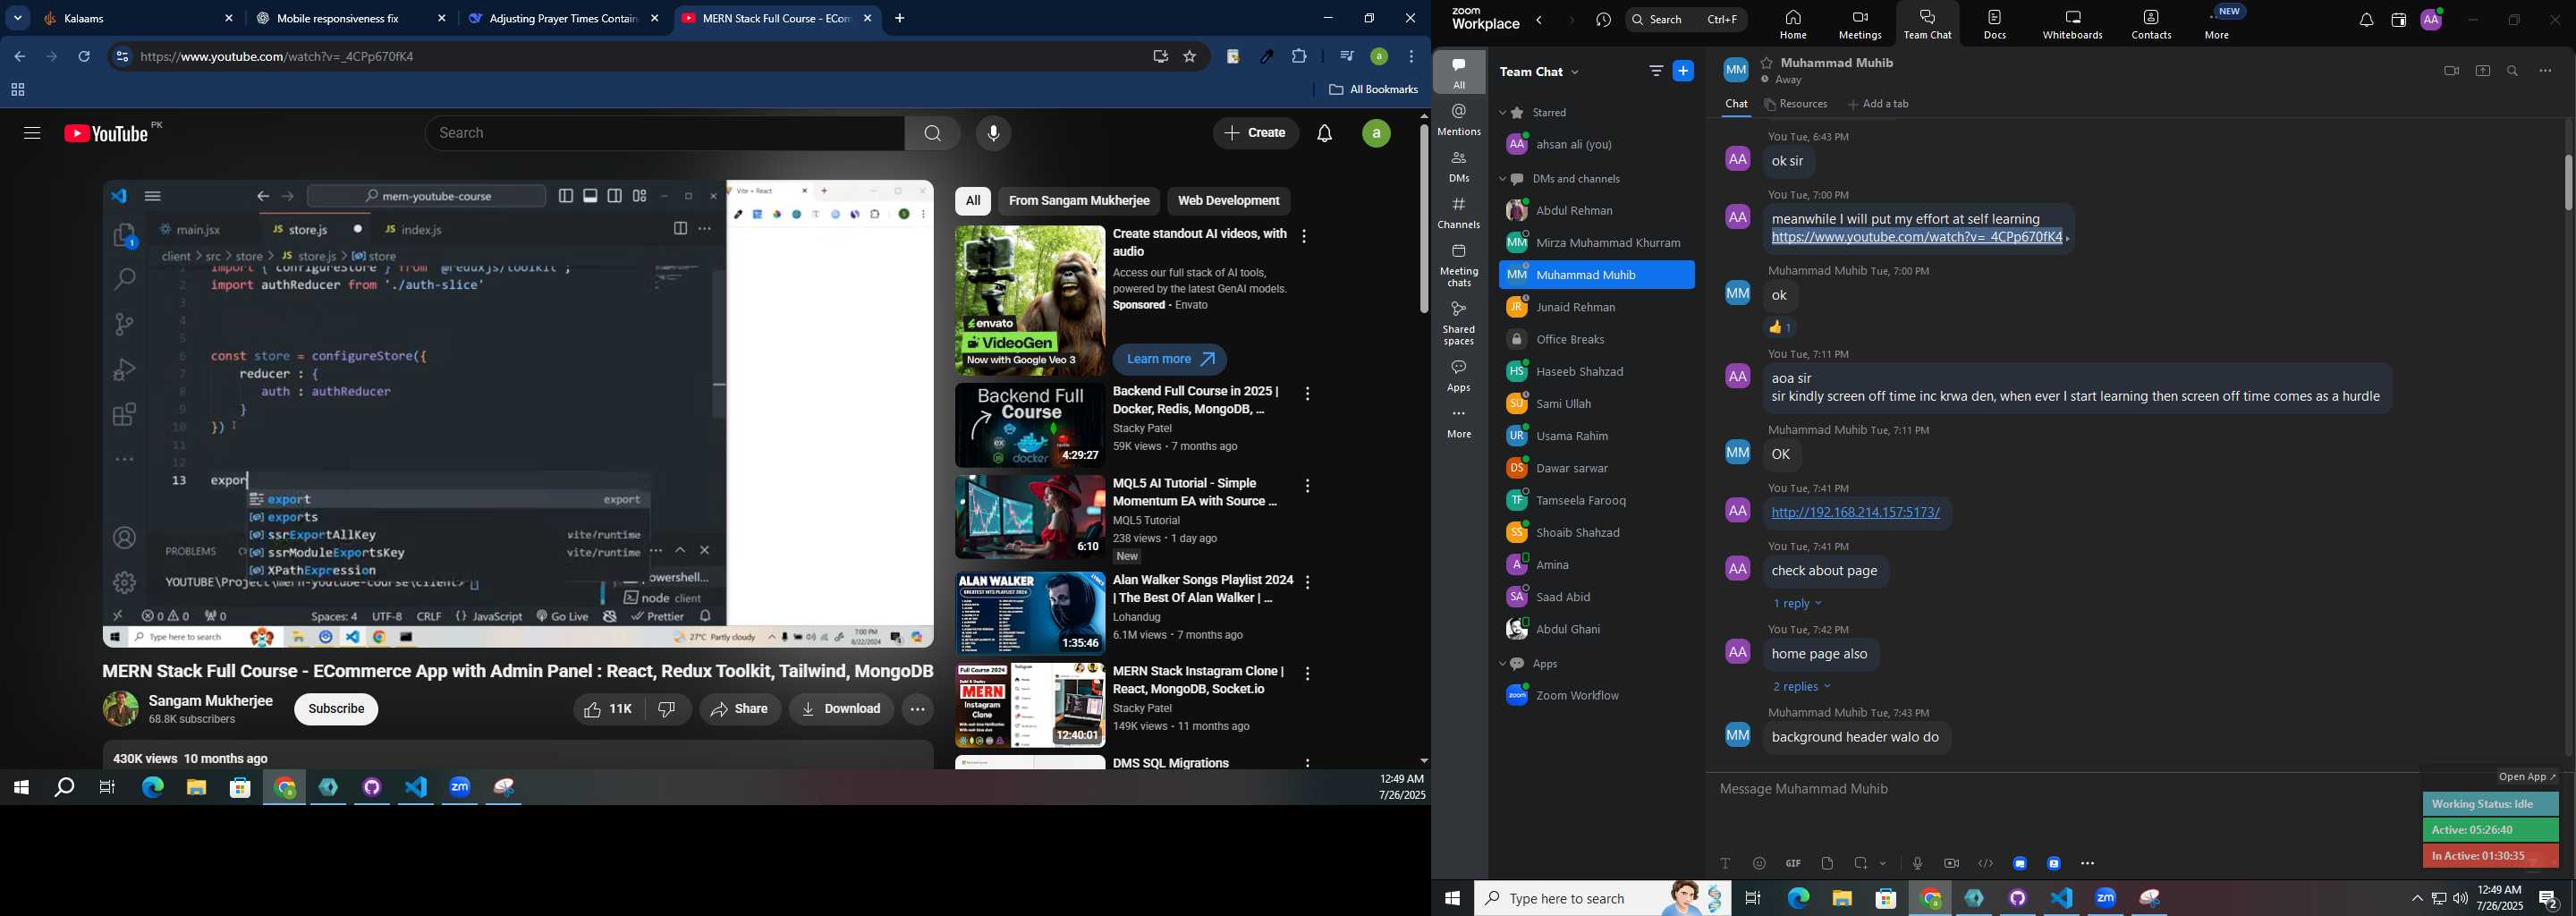This screenshot has width=2576, height=916.
Task: Collapse the Starred chats section
Action: 1502,113
